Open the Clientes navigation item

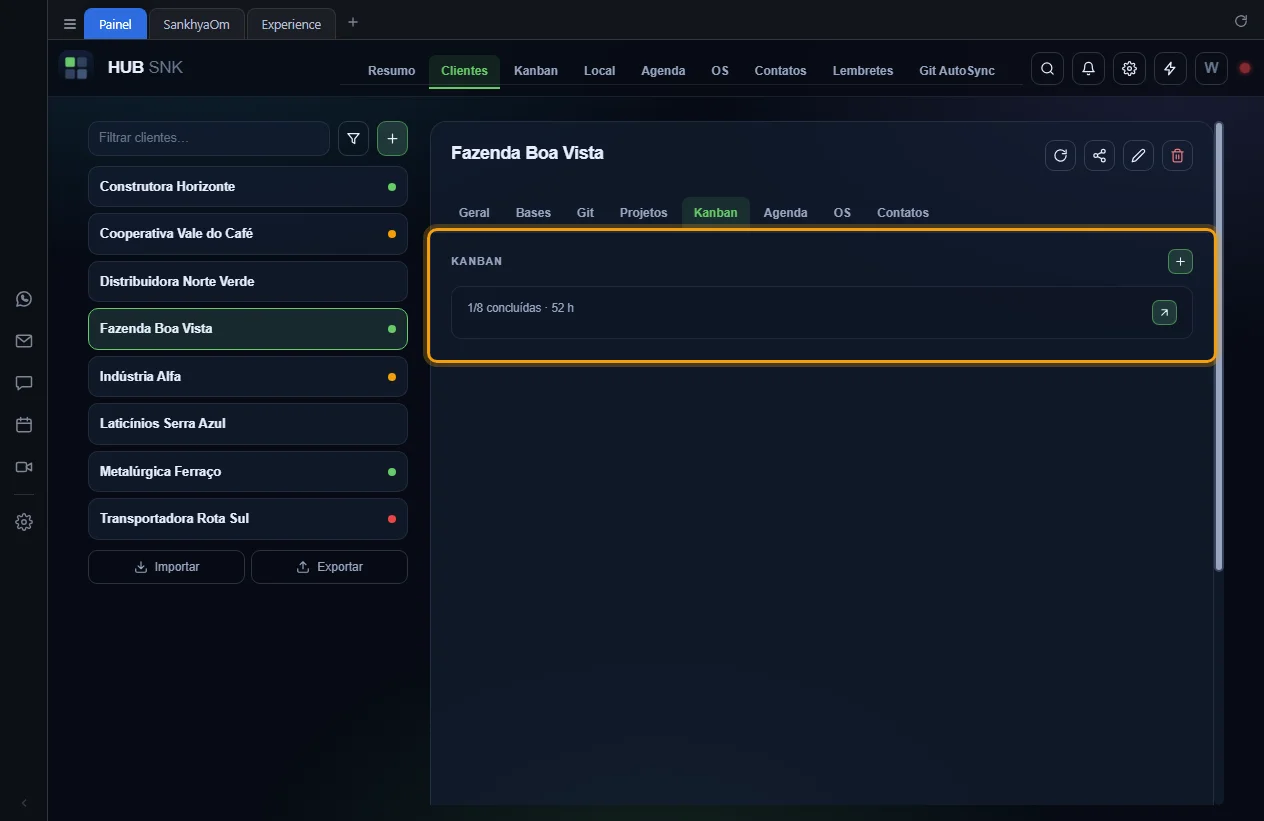(x=464, y=71)
